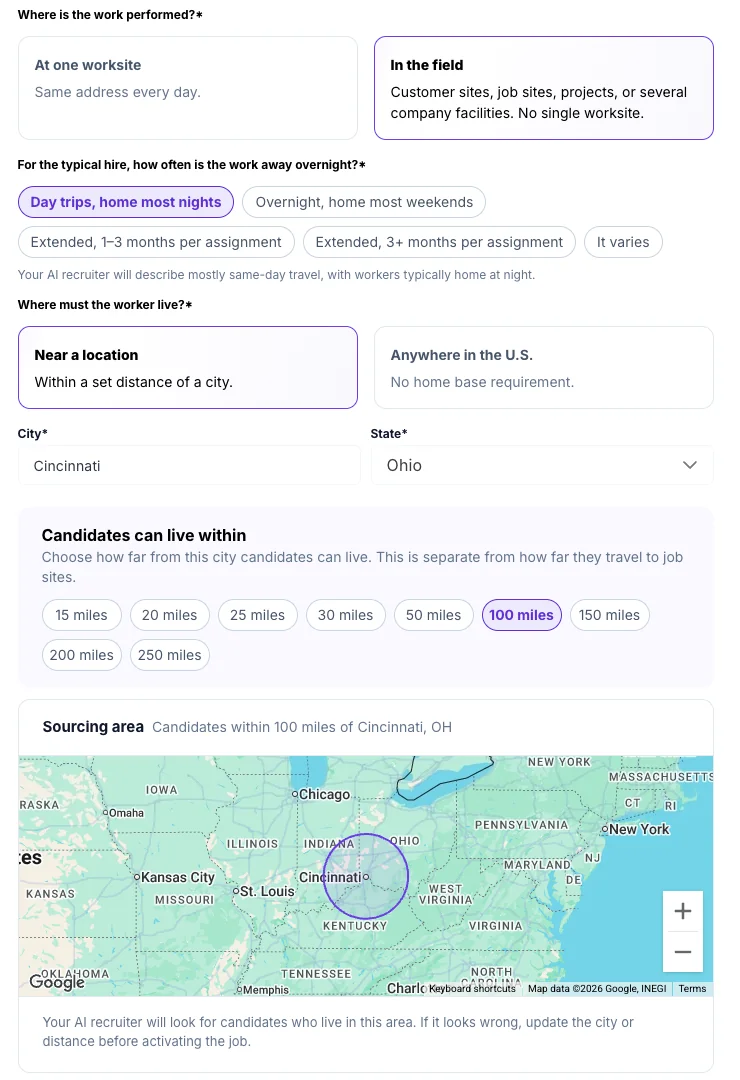Set distance to 25 miles
This screenshot has height=1080, width=740.
point(258,615)
